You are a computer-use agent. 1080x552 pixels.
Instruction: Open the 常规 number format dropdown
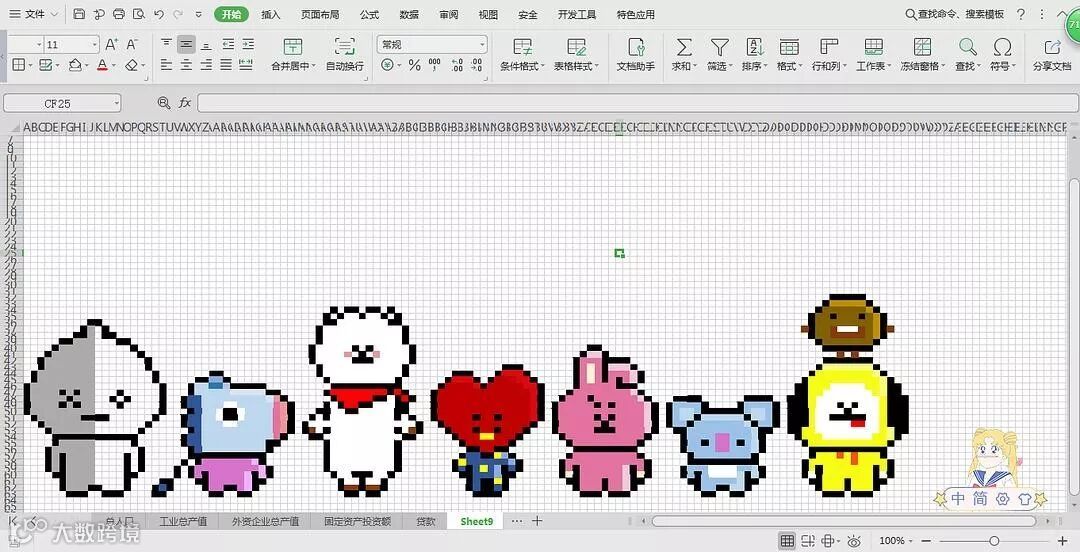(x=482, y=45)
